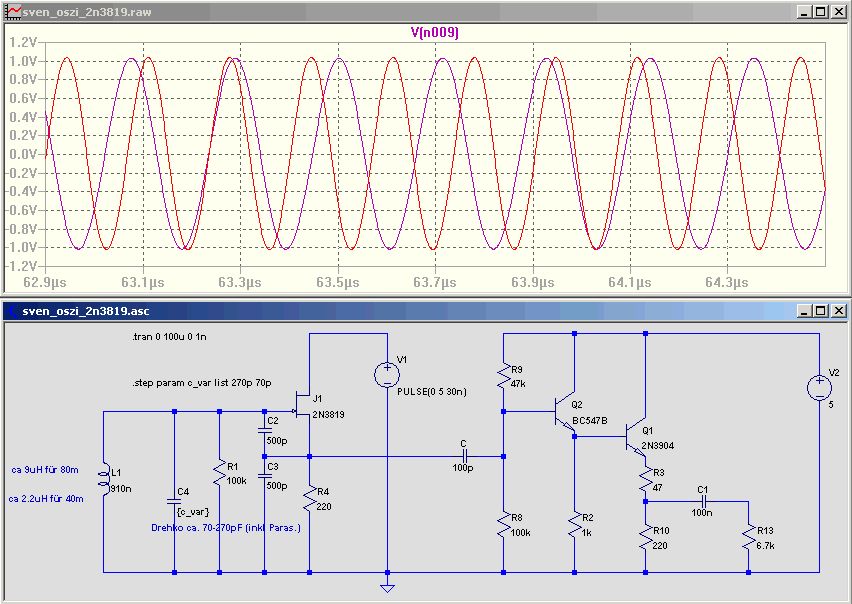The height and width of the screenshot is (604, 852).
Task: Maximize the sven_oszi_2n3819.raw waveform window
Action: [x=821, y=12]
